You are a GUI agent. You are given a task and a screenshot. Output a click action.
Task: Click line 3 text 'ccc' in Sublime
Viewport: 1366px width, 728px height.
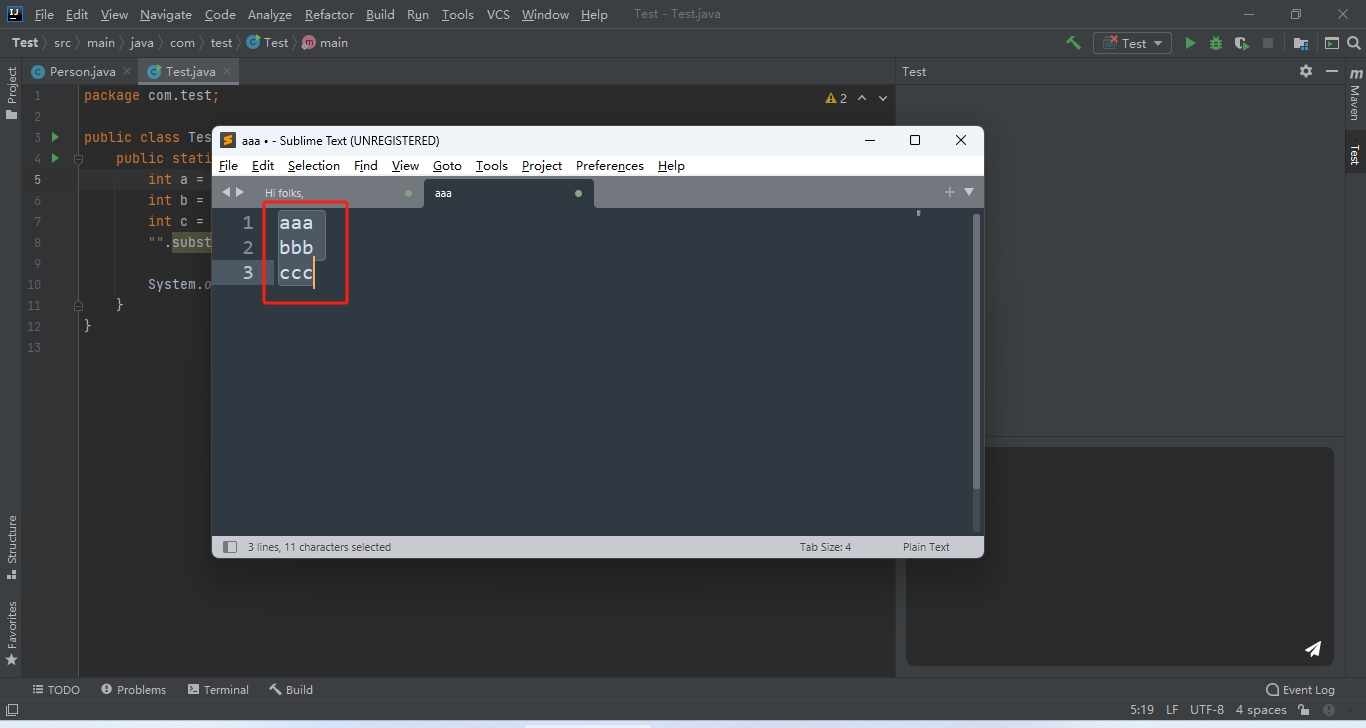coord(296,273)
